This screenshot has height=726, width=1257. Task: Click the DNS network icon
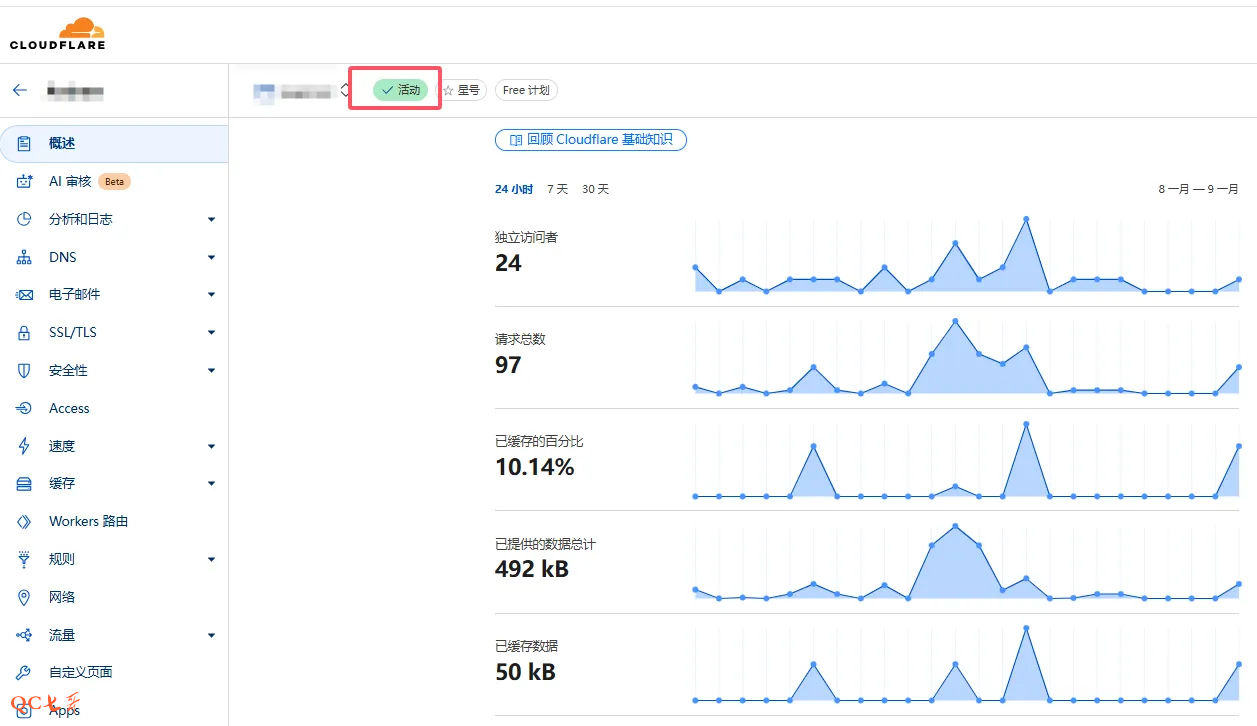click(25, 257)
